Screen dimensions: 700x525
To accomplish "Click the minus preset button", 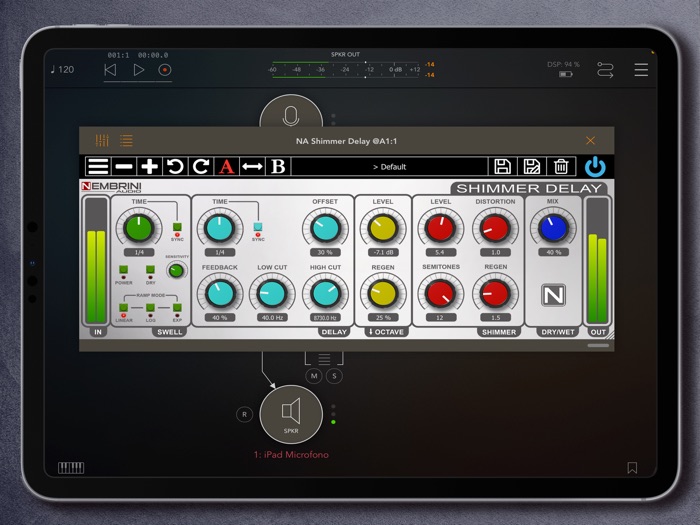I will 124,167.
